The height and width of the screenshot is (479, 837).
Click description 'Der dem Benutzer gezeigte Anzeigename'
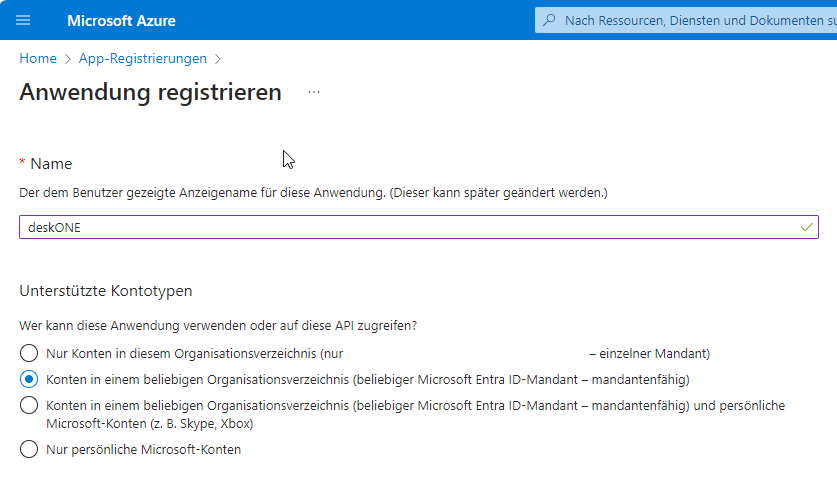pos(138,193)
